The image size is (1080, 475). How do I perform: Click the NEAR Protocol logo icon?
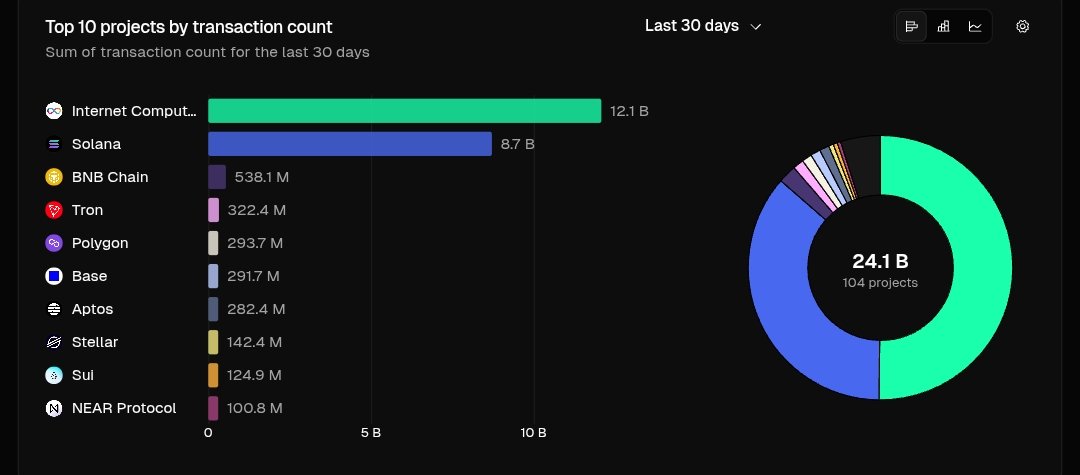point(54,408)
